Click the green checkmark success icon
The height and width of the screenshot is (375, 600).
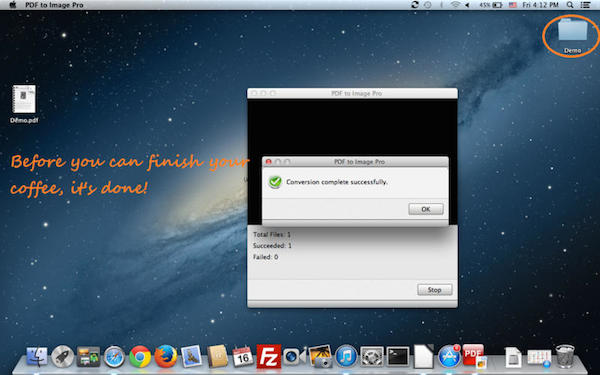275,182
